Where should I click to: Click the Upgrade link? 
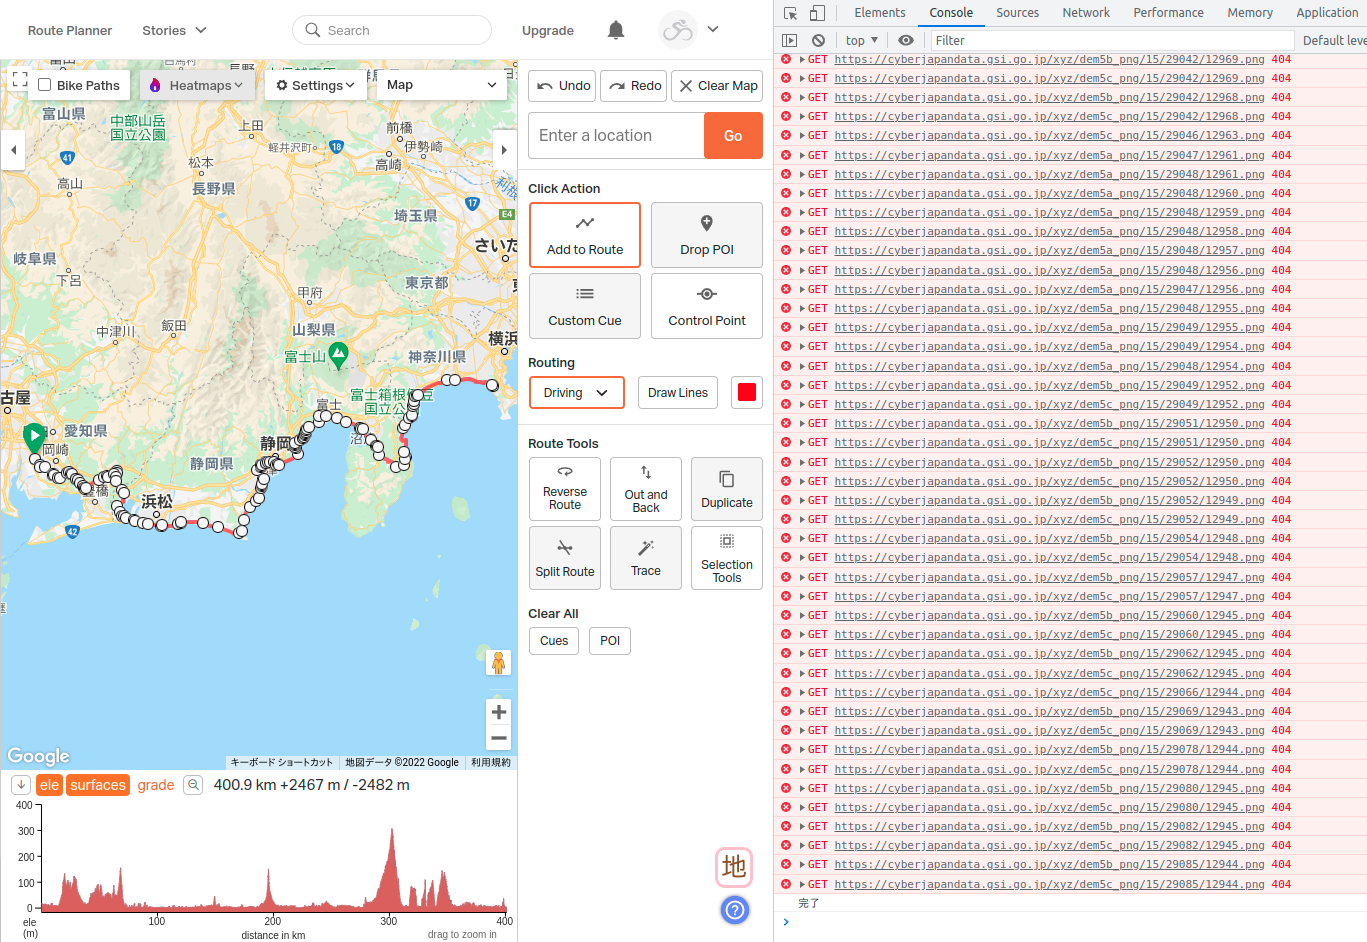click(548, 30)
